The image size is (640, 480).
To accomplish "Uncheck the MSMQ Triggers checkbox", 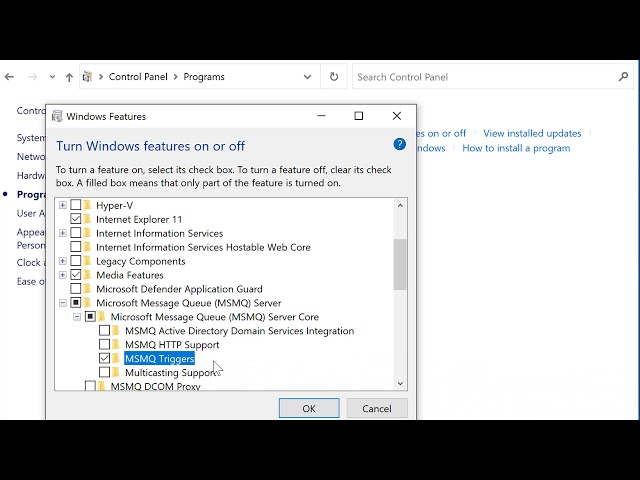I will (104, 358).
